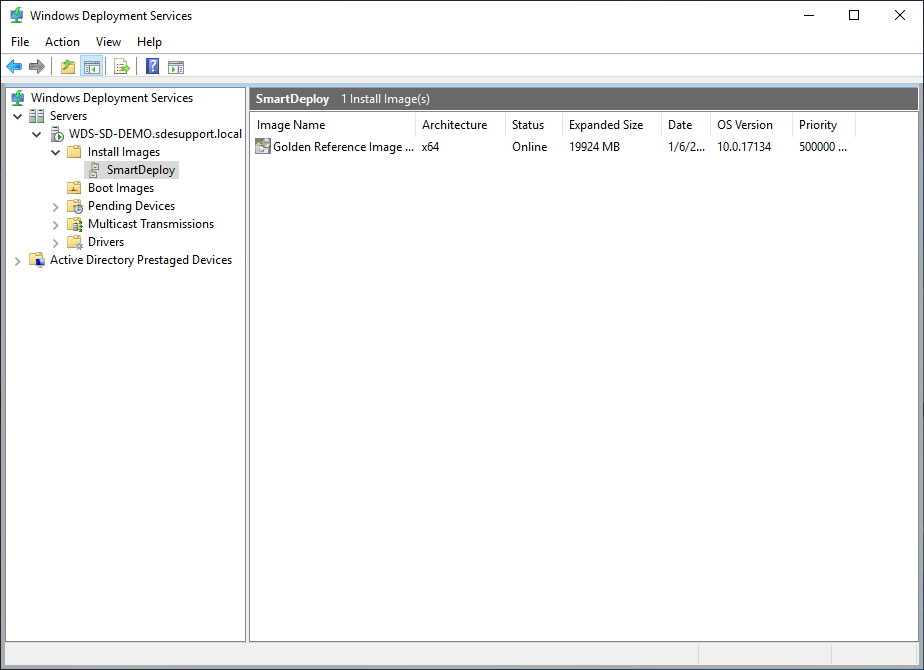Maximize the Windows Deployment Services window
The width and height of the screenshot is (924, 670).
(854, 15)
